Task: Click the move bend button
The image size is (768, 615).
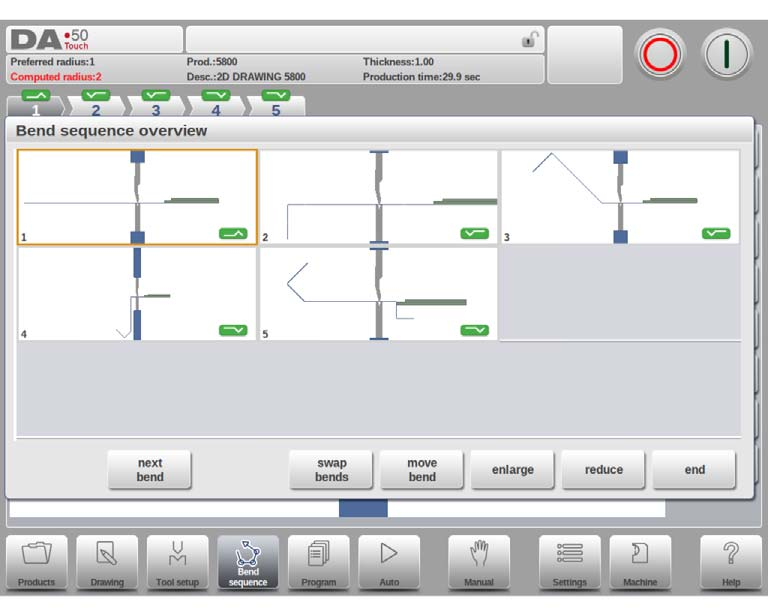Action: click(x=422, y=470)
